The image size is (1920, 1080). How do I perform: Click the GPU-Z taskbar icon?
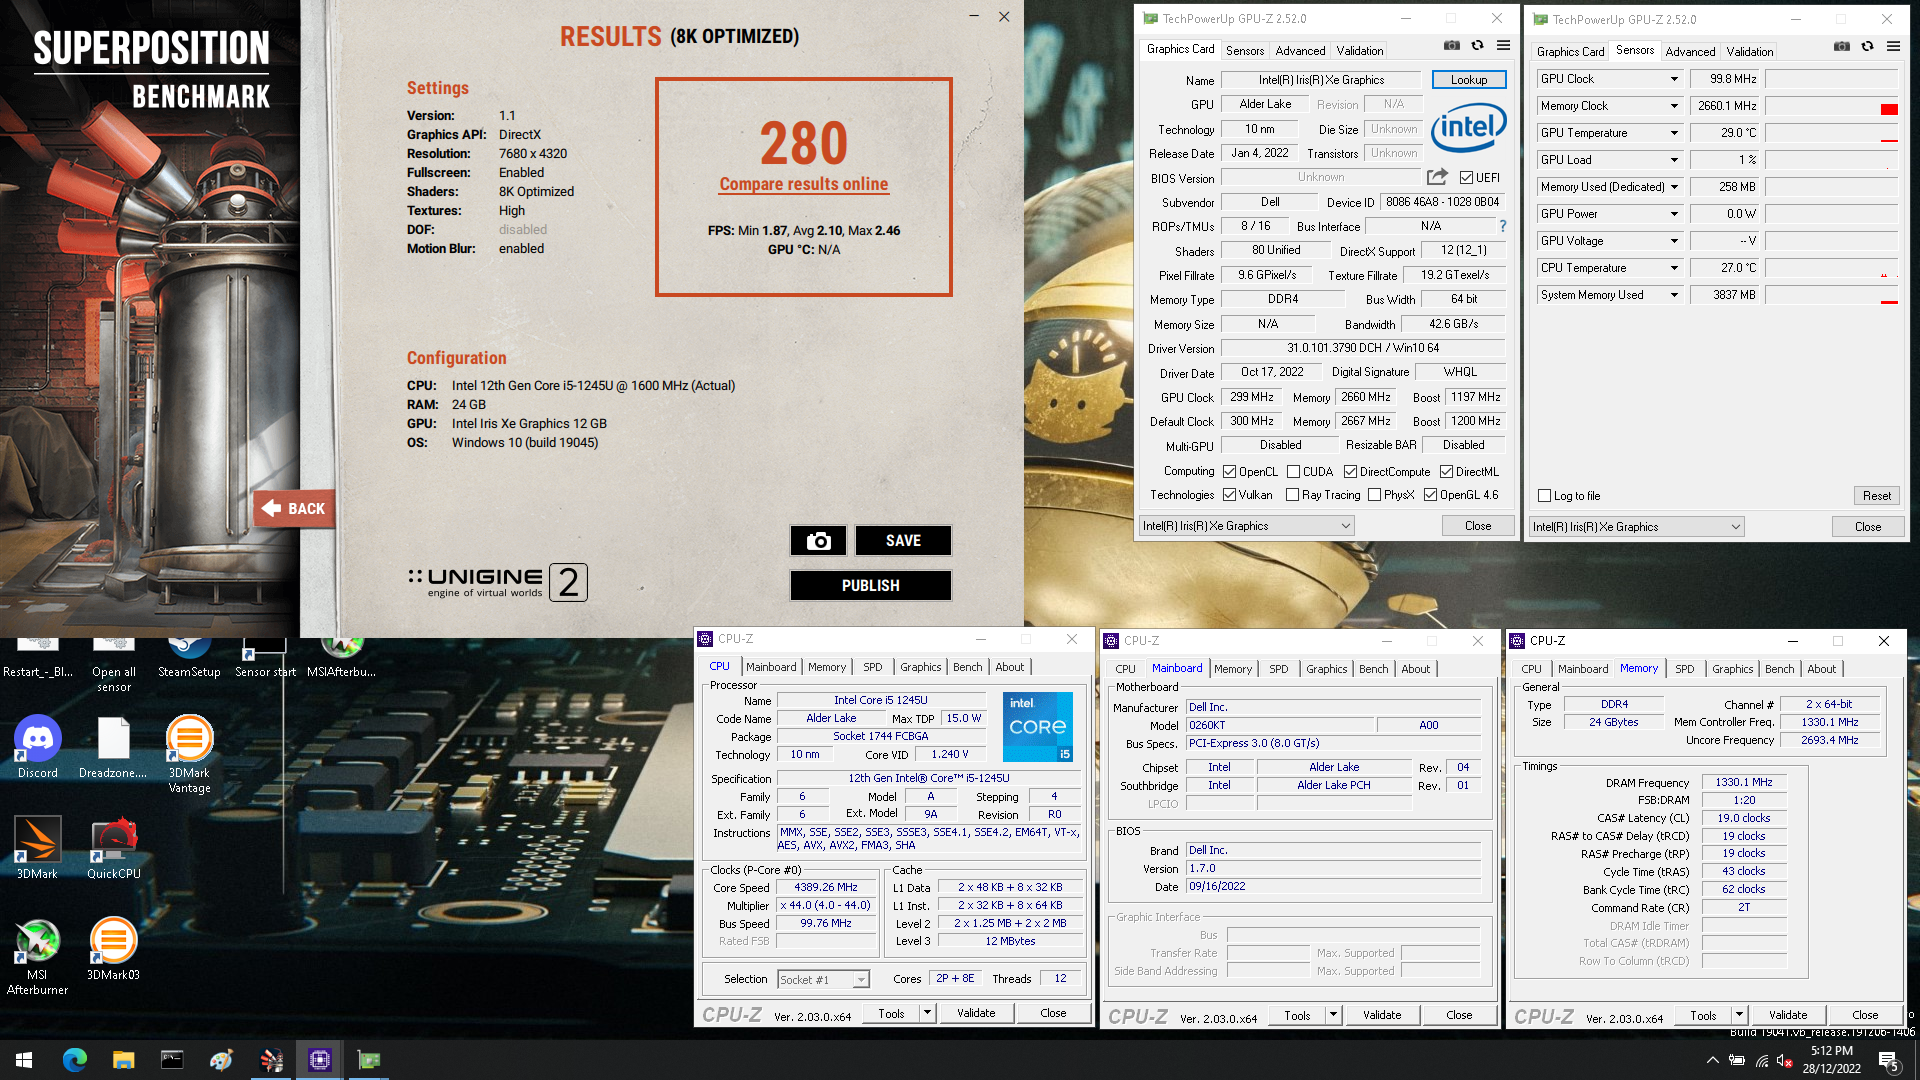(369, 1060)
